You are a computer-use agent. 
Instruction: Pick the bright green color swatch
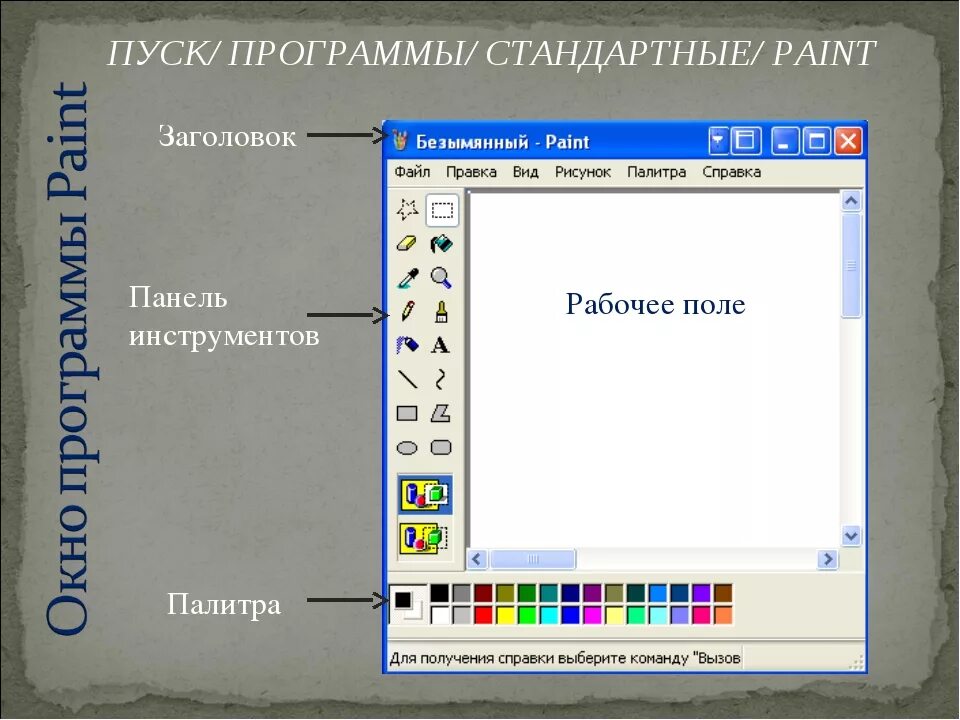point(527,615)
